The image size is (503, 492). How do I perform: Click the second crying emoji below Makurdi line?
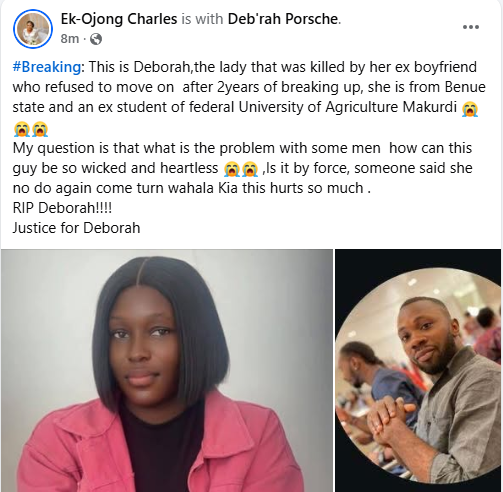[x=40, y=129]
